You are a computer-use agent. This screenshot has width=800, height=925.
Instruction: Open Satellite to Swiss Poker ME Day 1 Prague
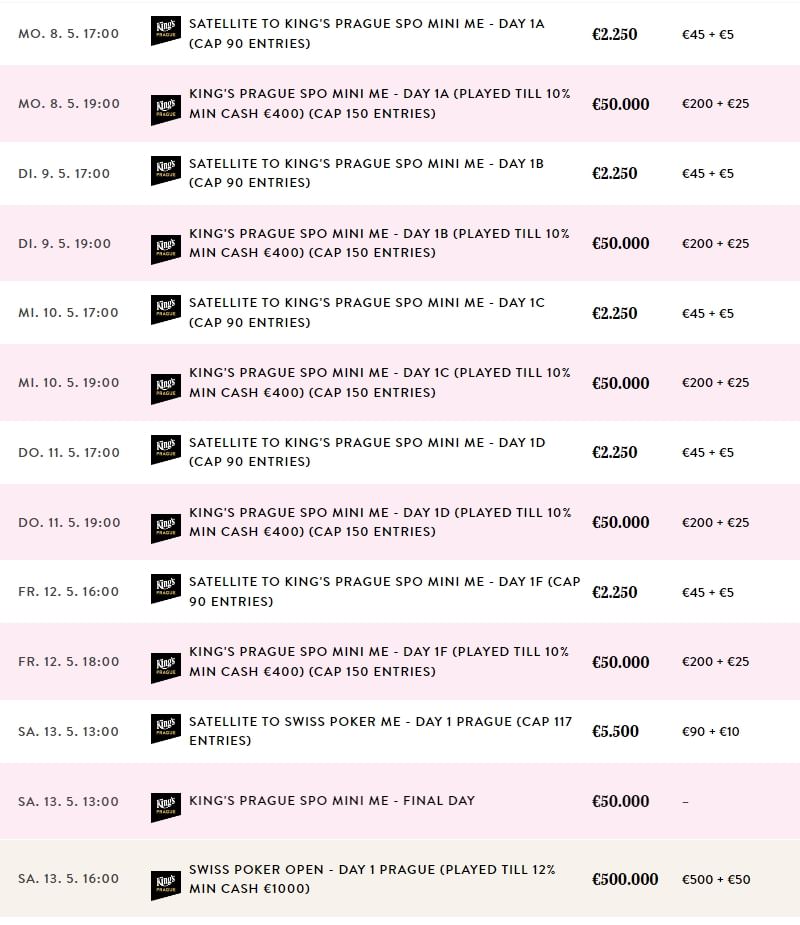[x=380, y=731]
